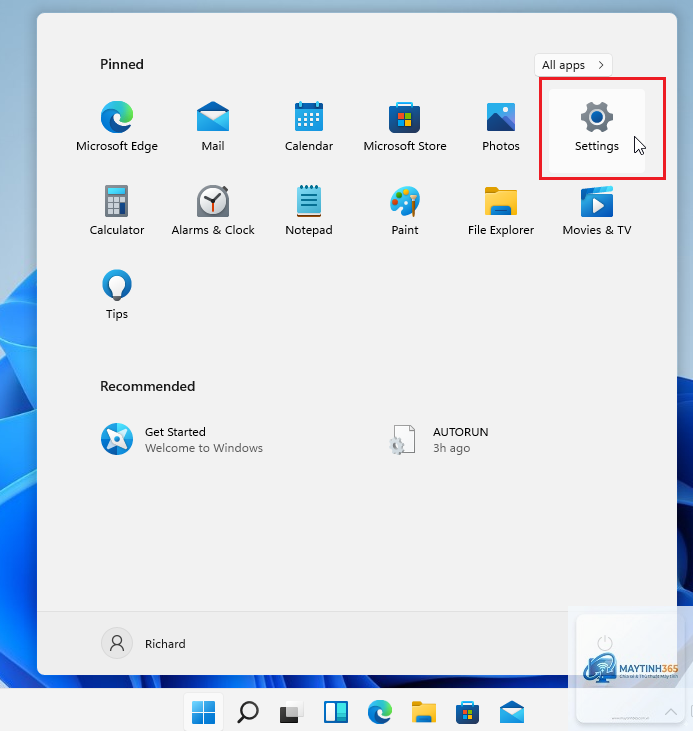This screenshot has height=731, width=693.
Task: Click the Start button on taskbar
Action: (x=204, y=712)
